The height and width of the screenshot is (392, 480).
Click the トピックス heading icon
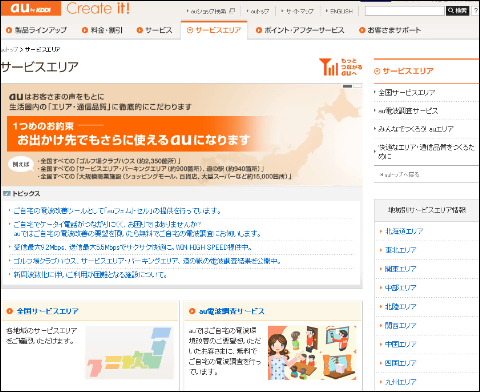coord(7,193)
